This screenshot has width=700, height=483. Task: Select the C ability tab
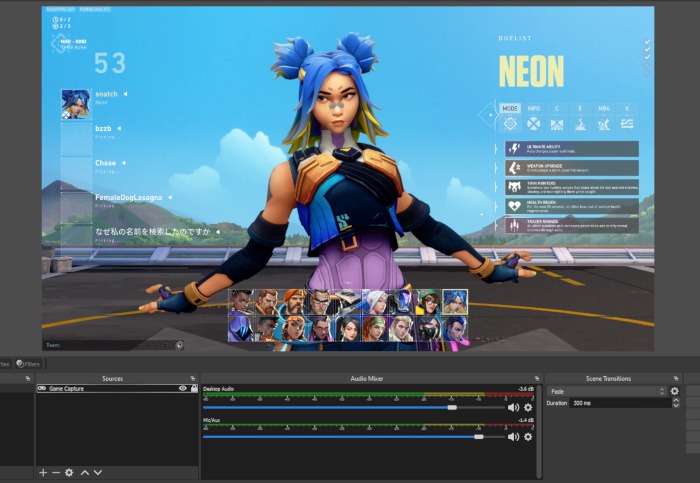point(557,108)
